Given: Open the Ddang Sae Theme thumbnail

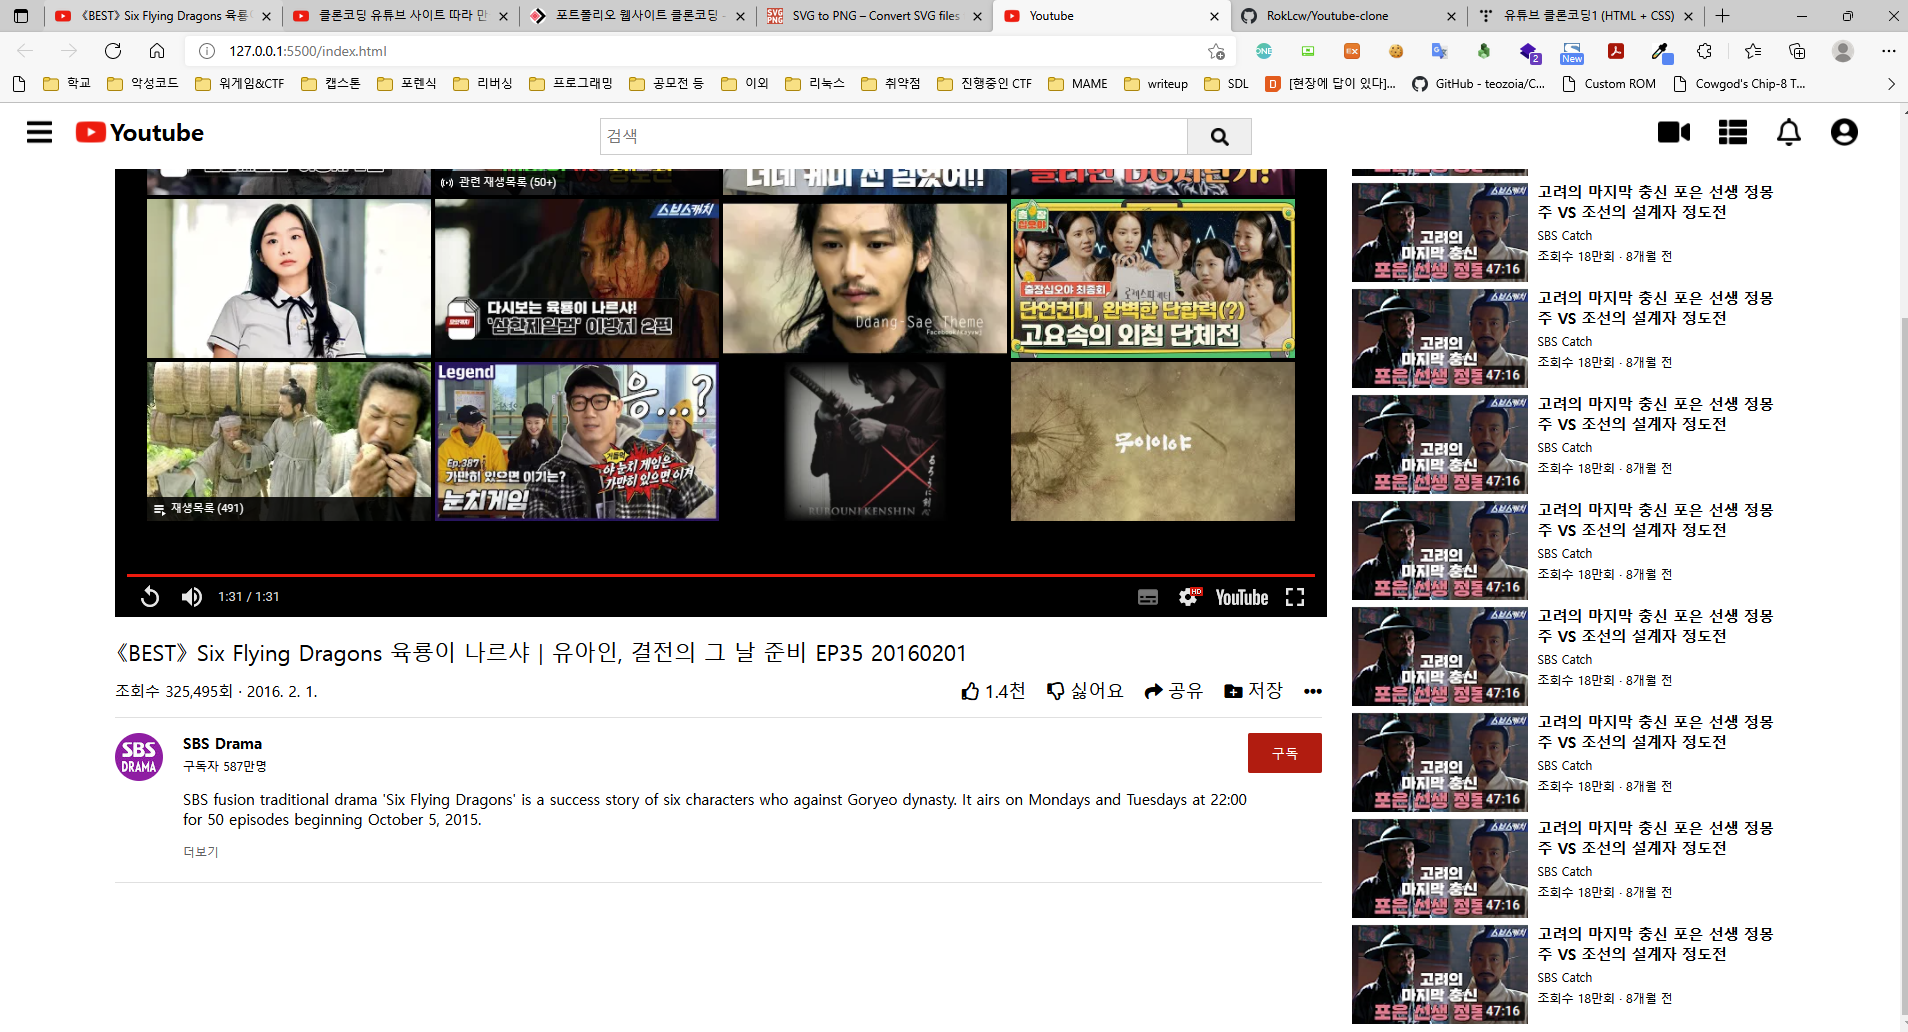Looking at the screenshot, I should point(865,278).
